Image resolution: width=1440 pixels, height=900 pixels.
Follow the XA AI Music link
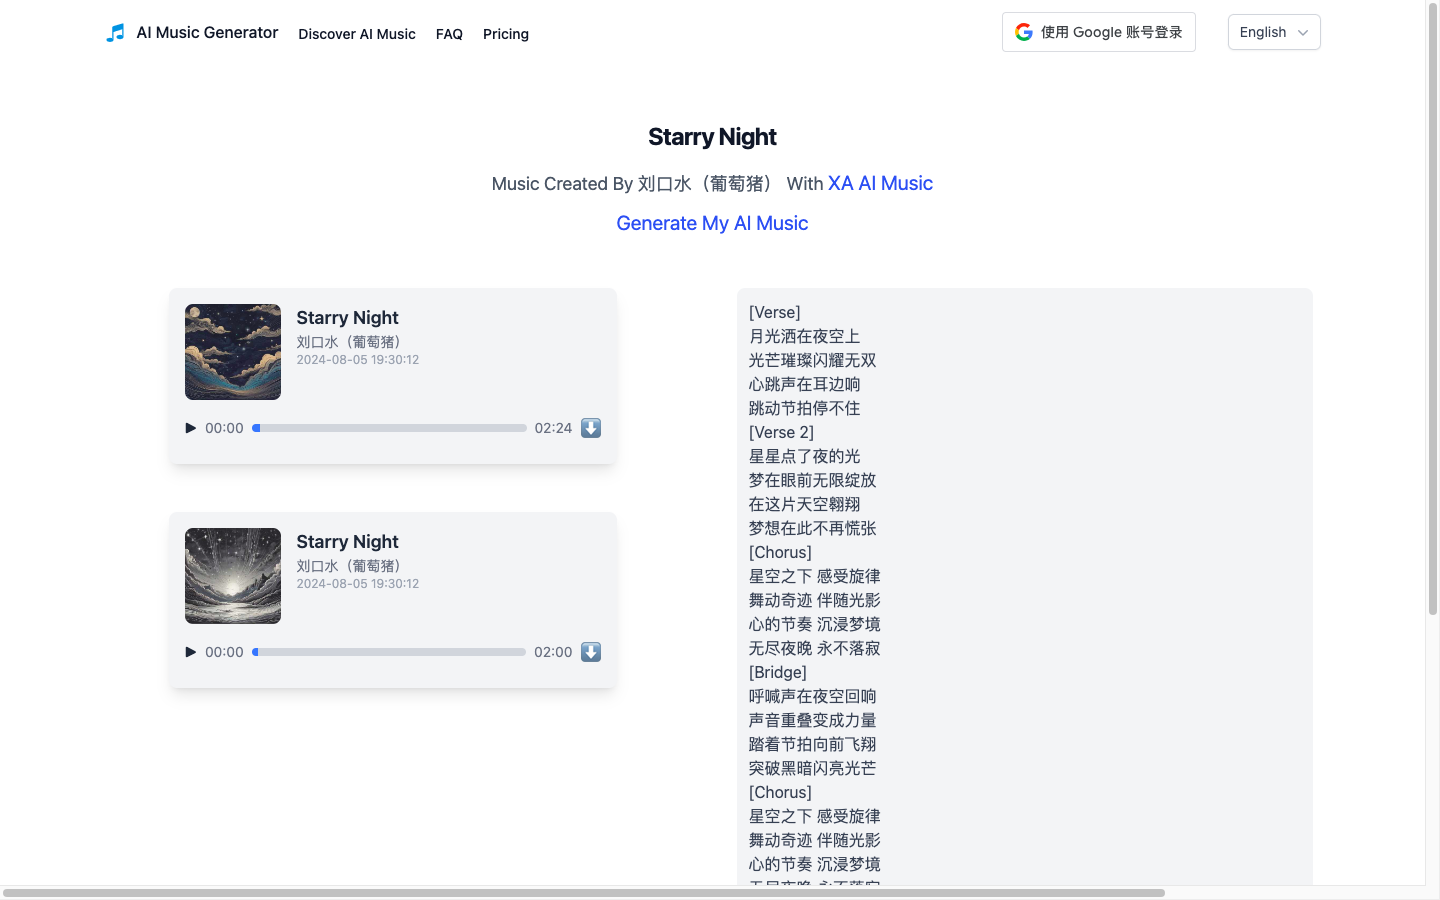pos(880,184)
